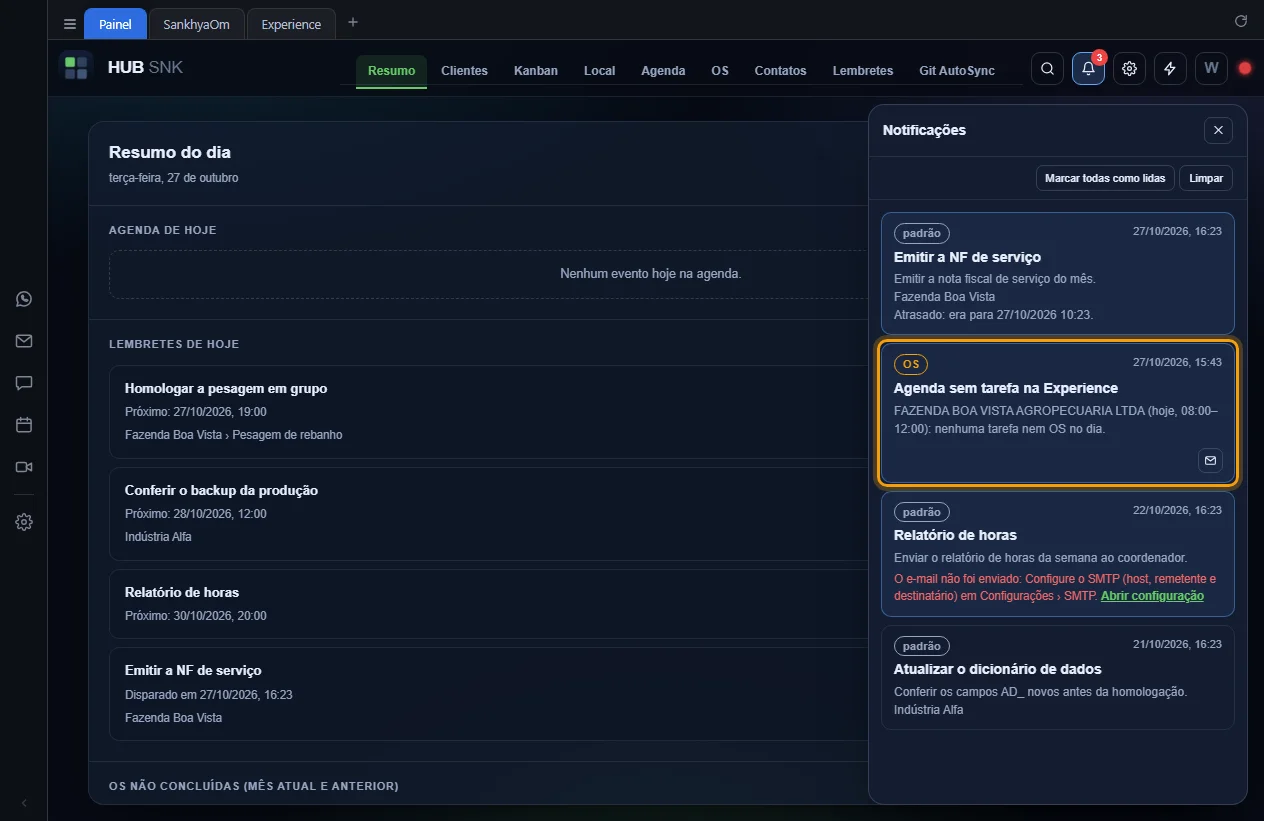Open the Agenda sem tarefa na Experience notification

1058,413
